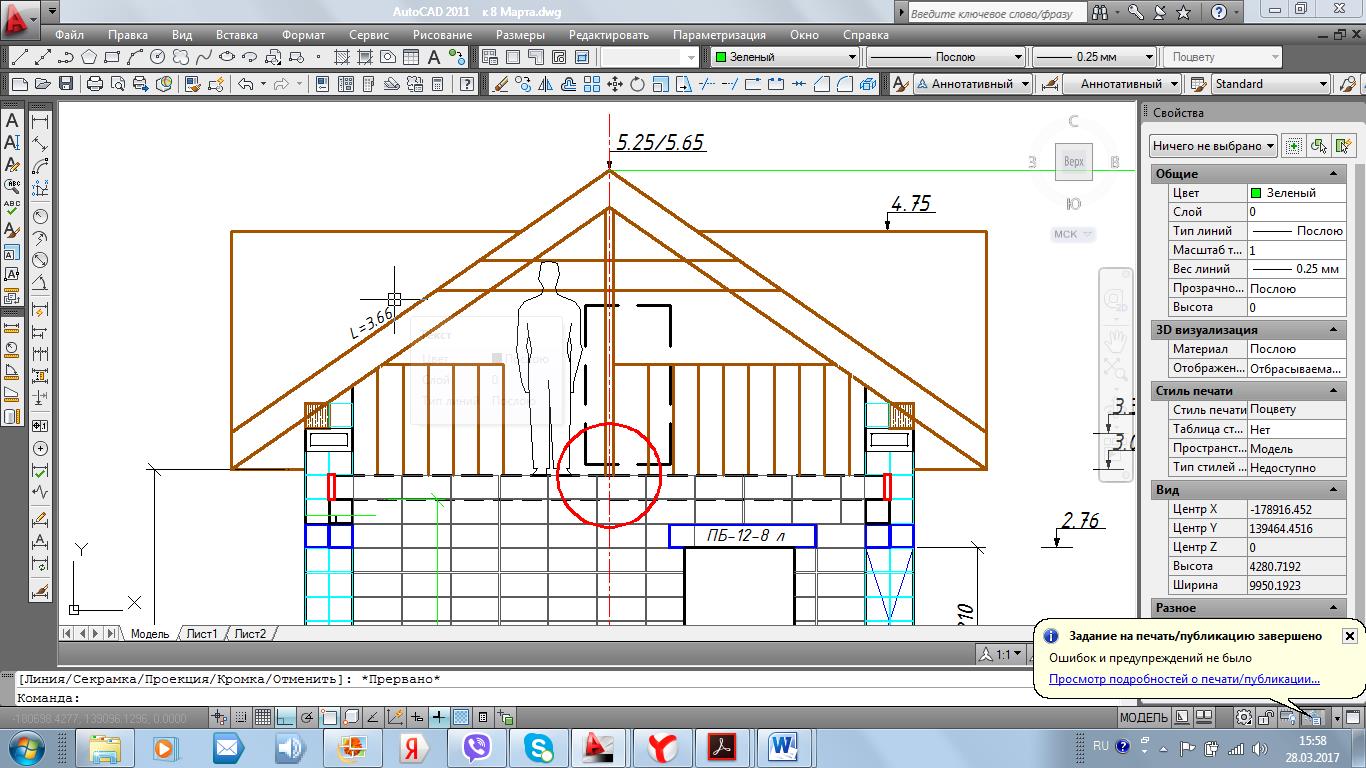Click the Верх face of ViewCube
Viewport: 1366px width, 768px height.
click(1073, 162)
